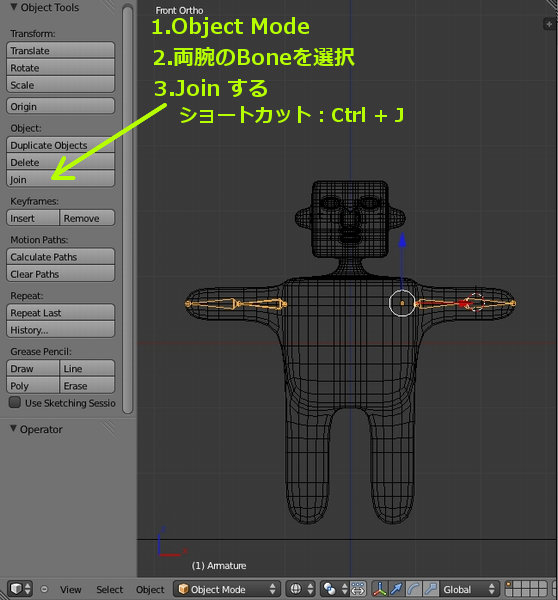Collapse the header menus with the small circle icon
Image resolution: width=558 pixels, height=600 pixels.
pyautogui.click(x=44, y=589)
